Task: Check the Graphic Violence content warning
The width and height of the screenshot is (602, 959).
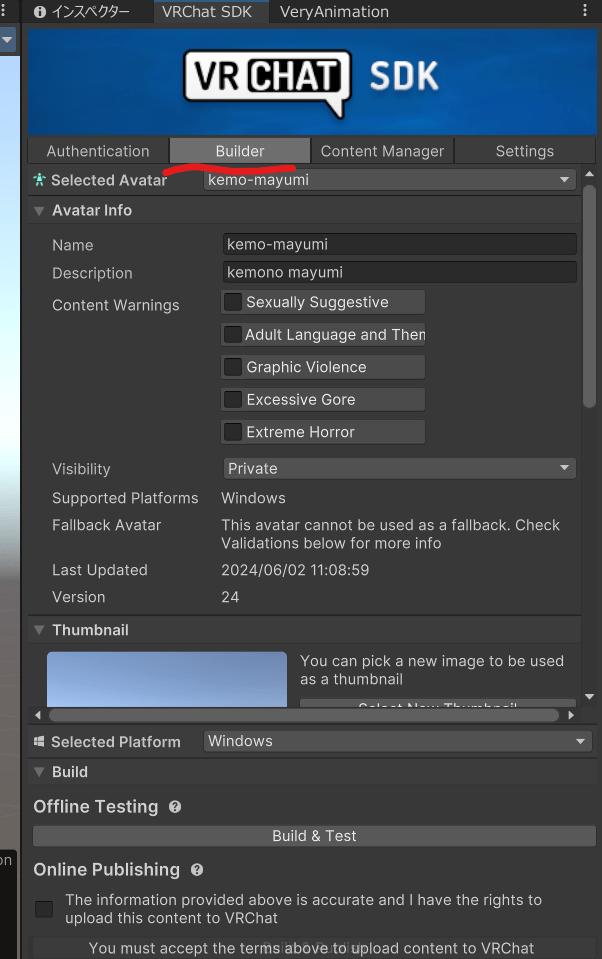Action: point(233,367)
